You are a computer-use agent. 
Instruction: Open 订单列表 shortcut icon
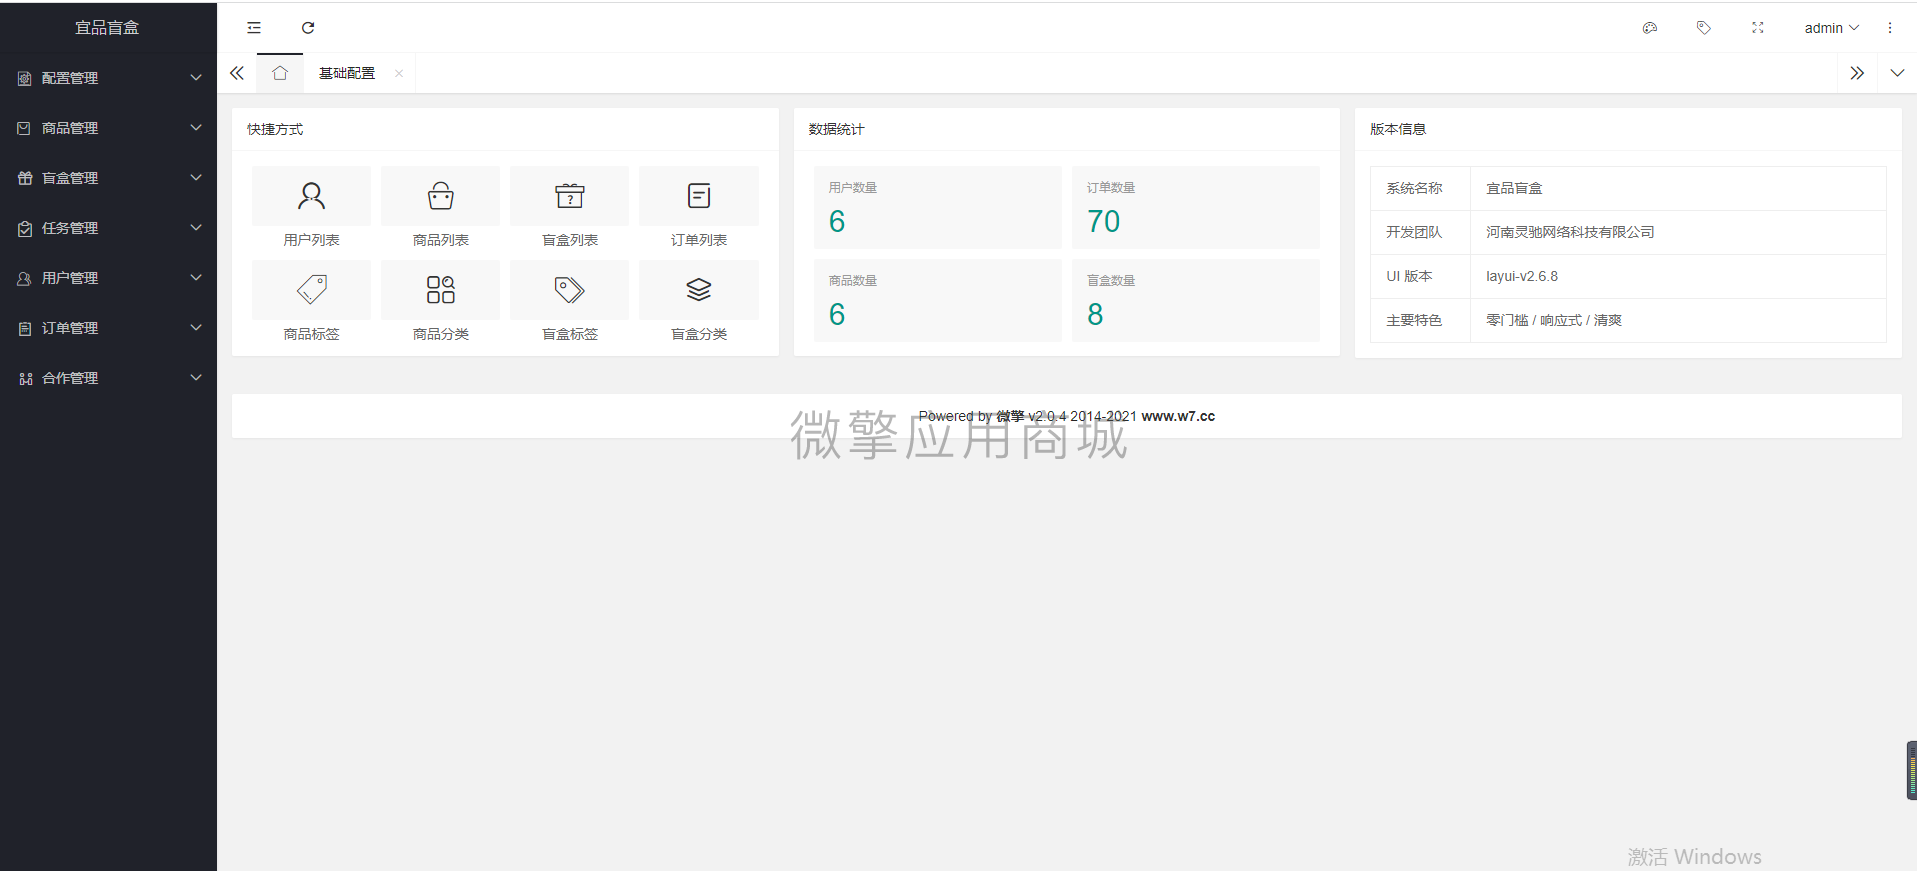[x=699, y=196]
